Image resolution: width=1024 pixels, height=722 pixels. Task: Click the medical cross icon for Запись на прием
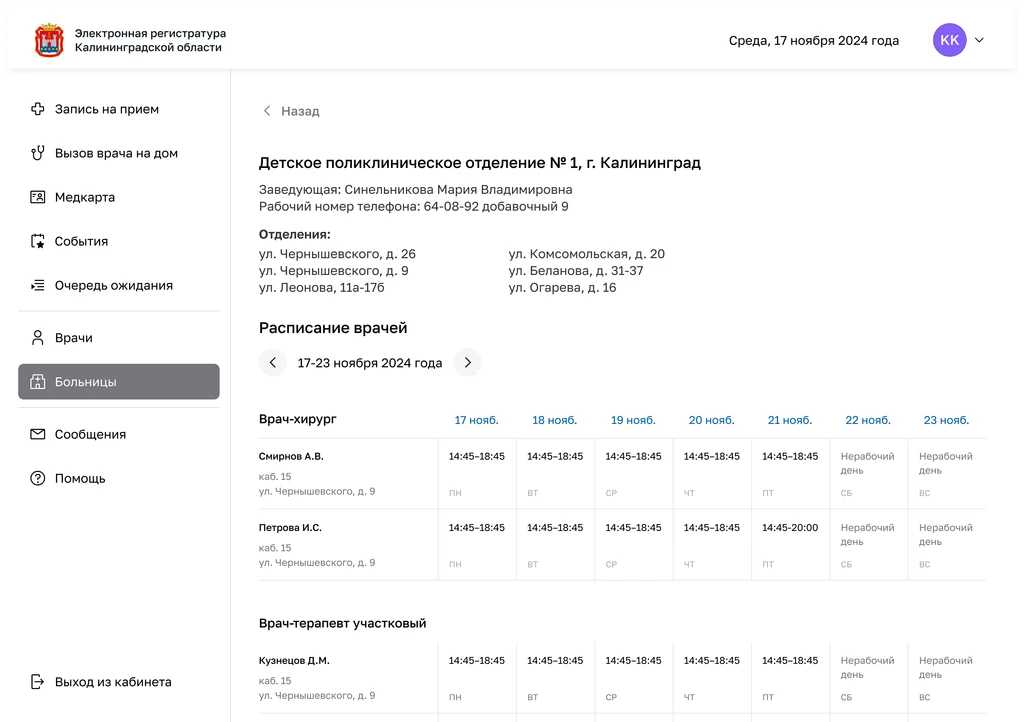coord(38,109)
